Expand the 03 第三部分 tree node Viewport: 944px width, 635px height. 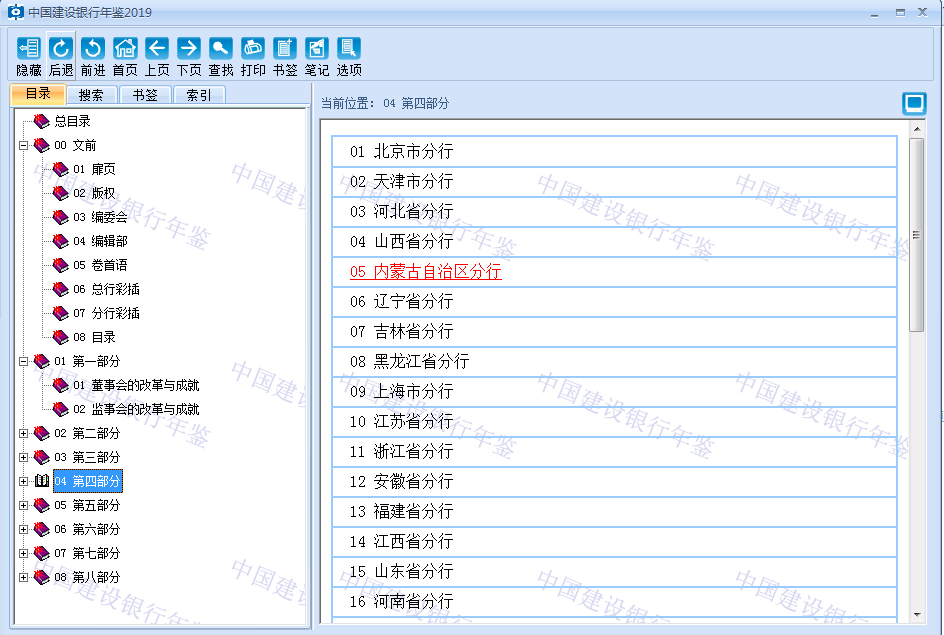coord(23,457)
